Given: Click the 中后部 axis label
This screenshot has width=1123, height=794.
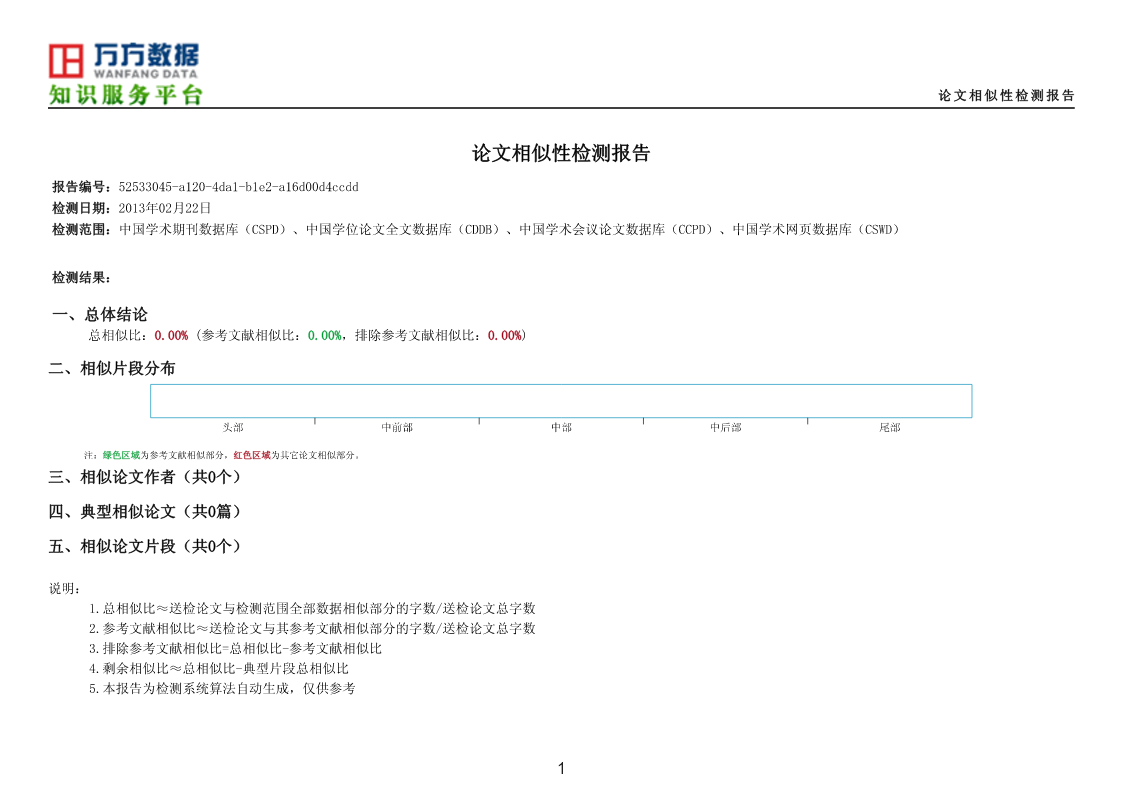Looking at the screenshot, I should [x=726, y=427].
